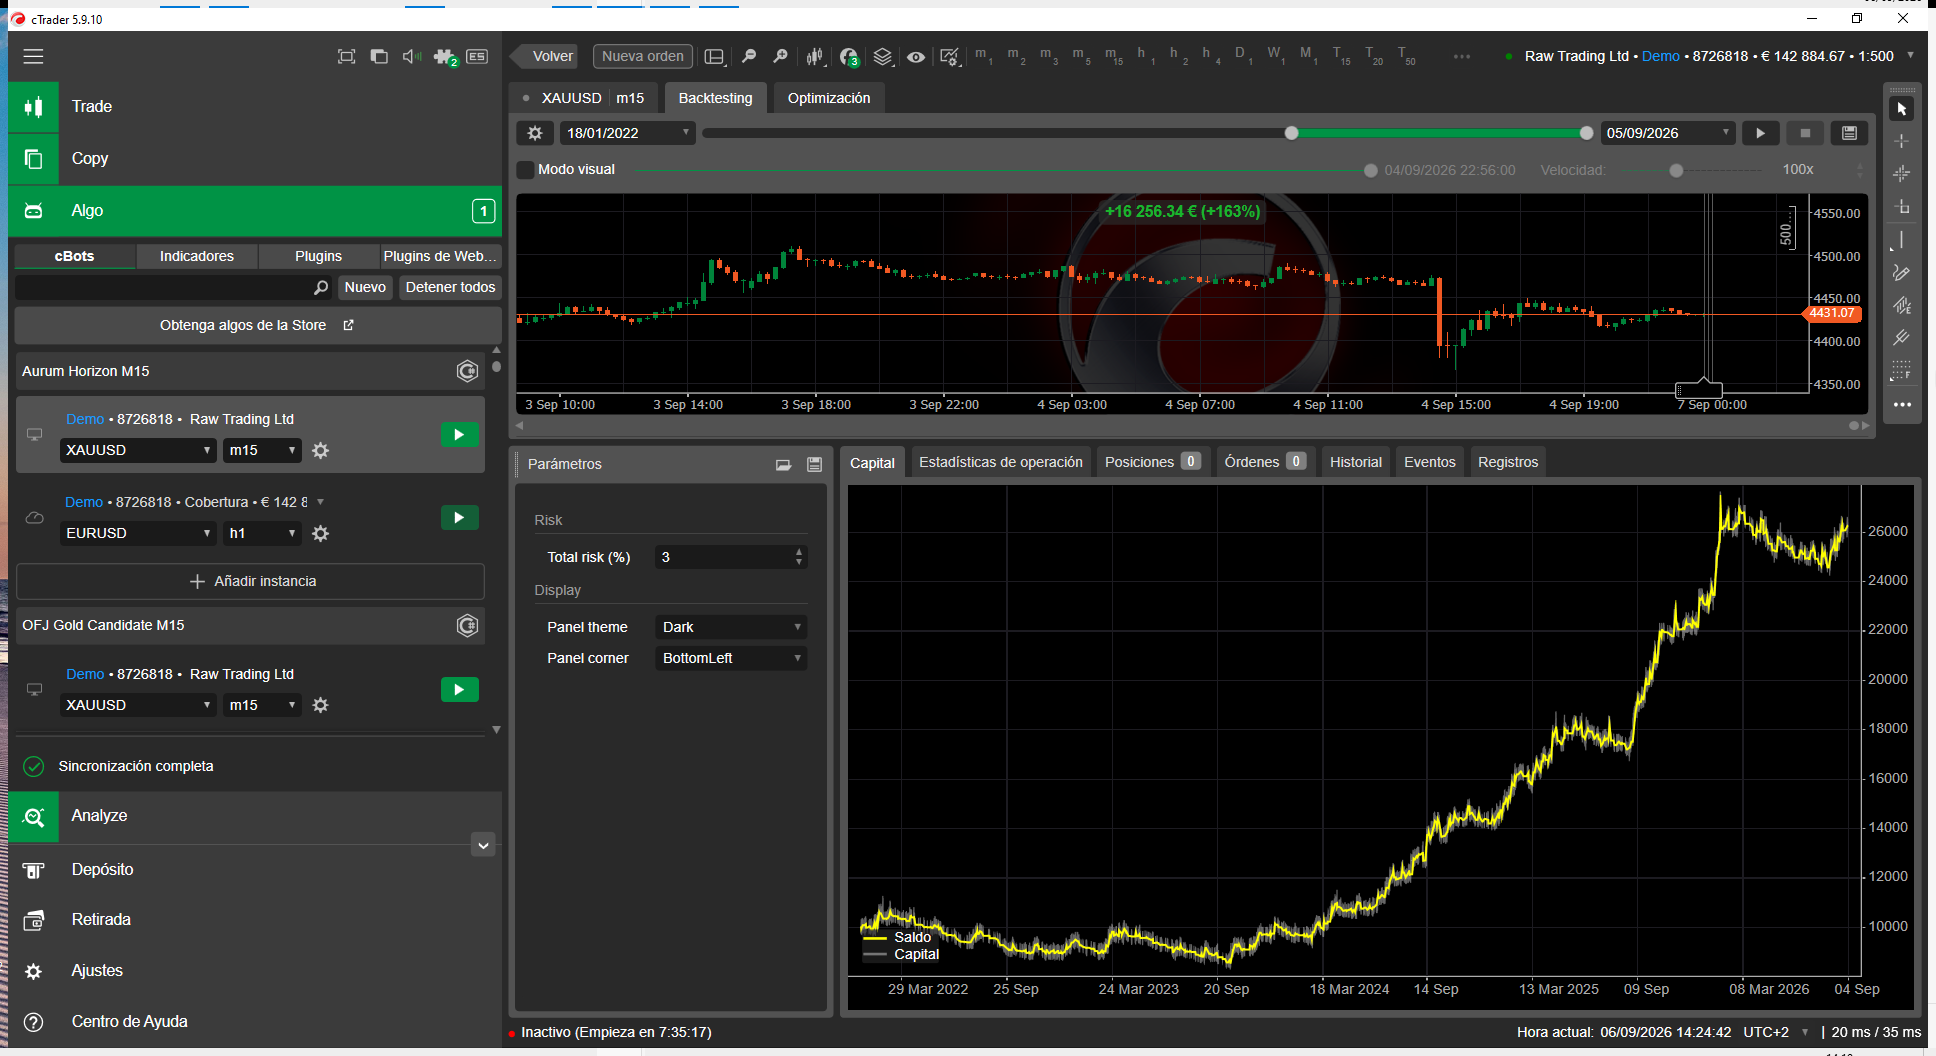Click Detener todos button
The height and width of the screenshot is (1056, 1936).
[450, 288]
